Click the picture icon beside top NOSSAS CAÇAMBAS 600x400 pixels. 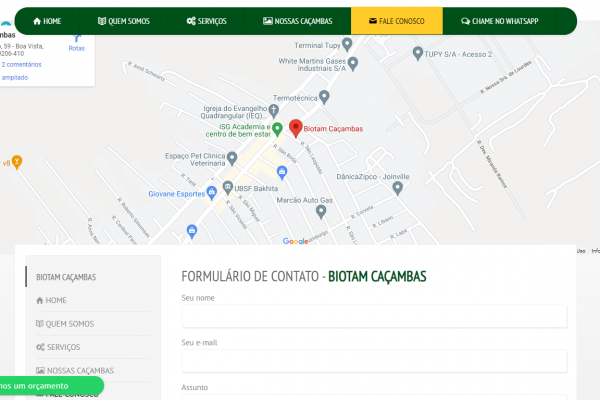(268, 21)
